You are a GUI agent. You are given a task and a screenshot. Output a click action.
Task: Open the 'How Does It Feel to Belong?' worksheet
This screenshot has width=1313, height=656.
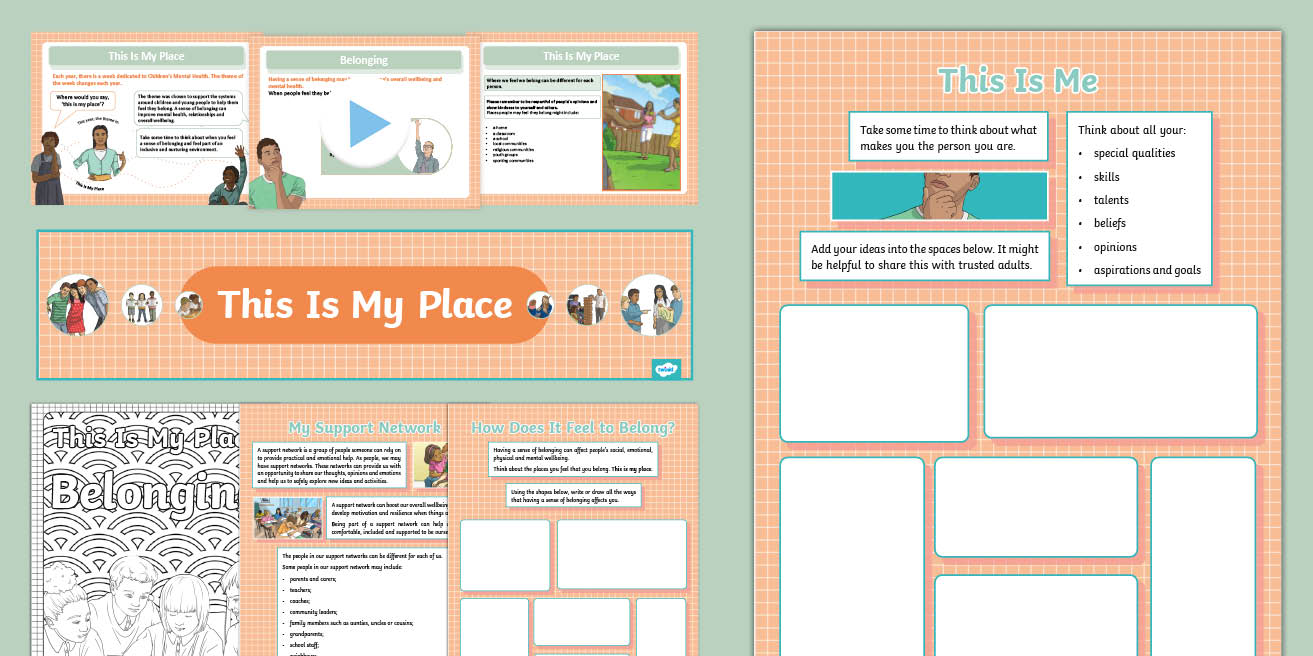click(573, 529)
